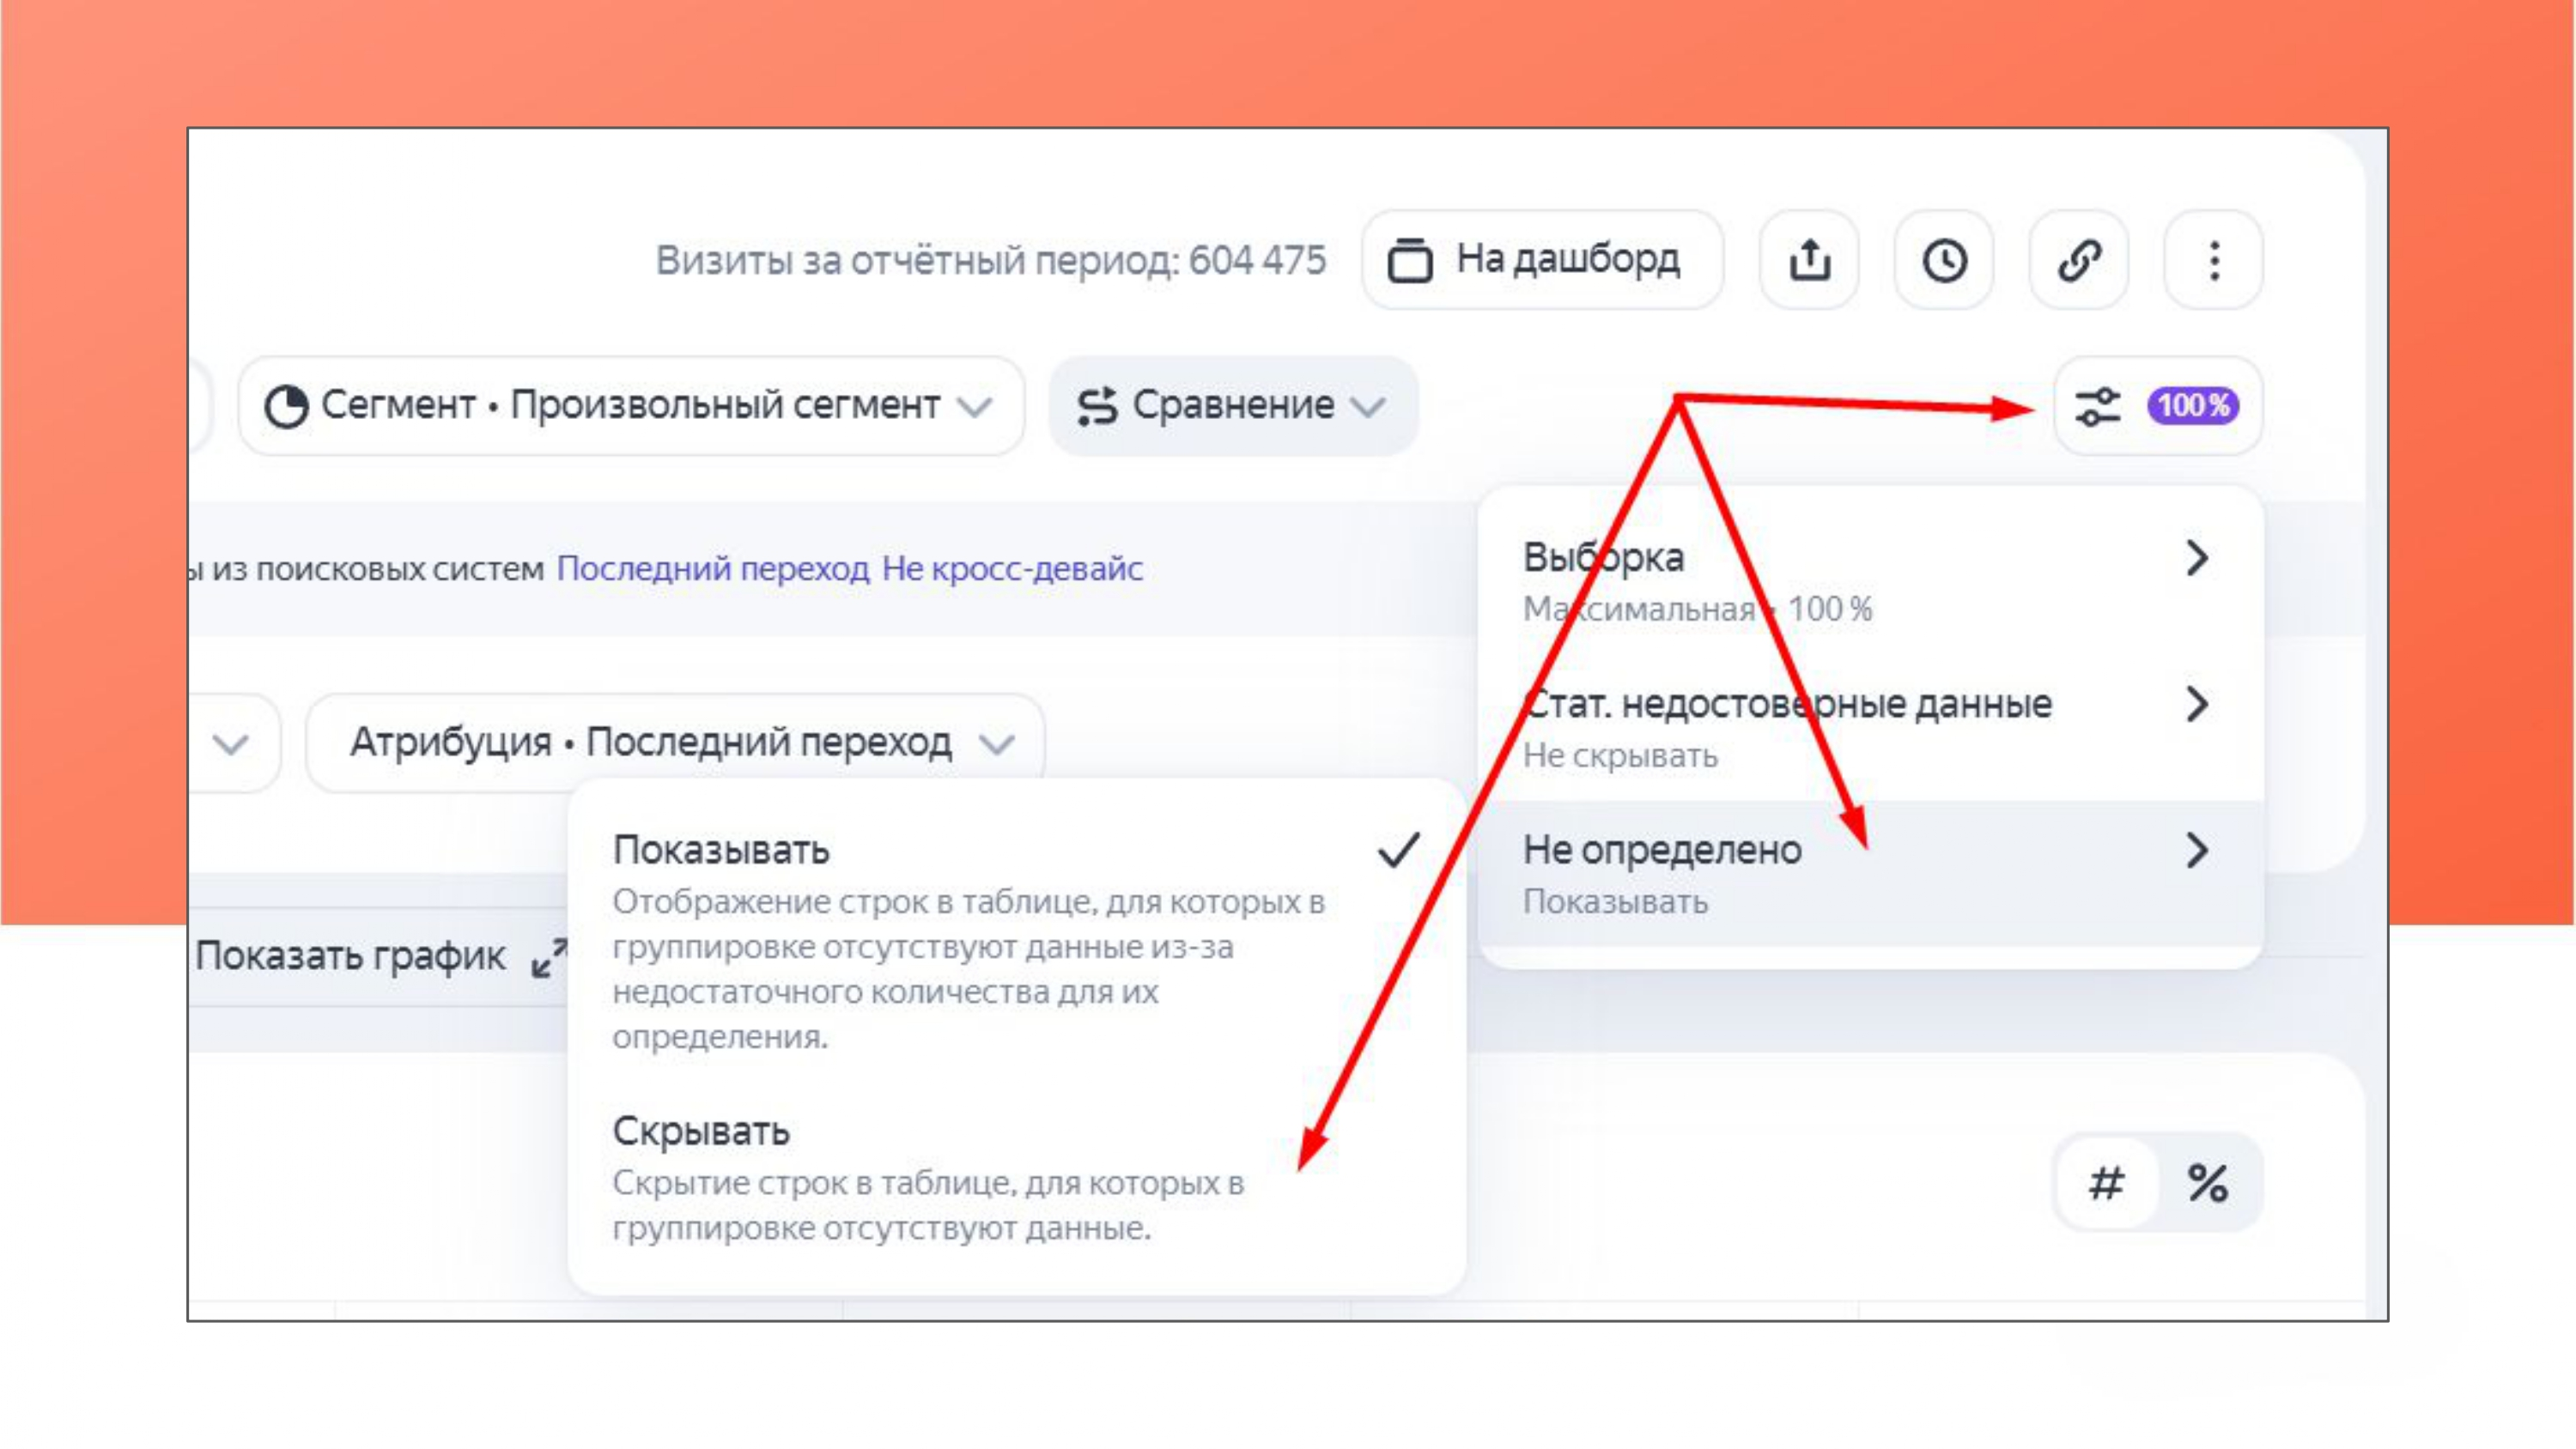
Task: Switch to # absolute numbers view
Action: click(2106, 1183)
